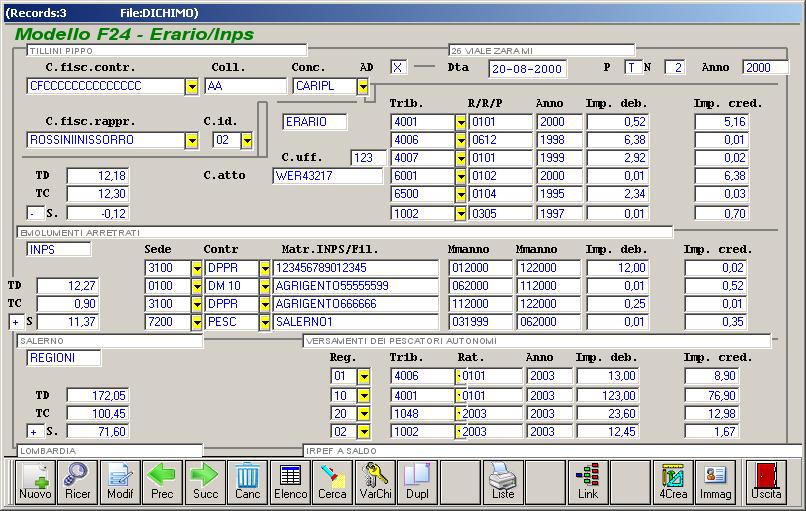Click Regioni saldo value 71,60
Viewport: 806px width, 511px height.
98,431
